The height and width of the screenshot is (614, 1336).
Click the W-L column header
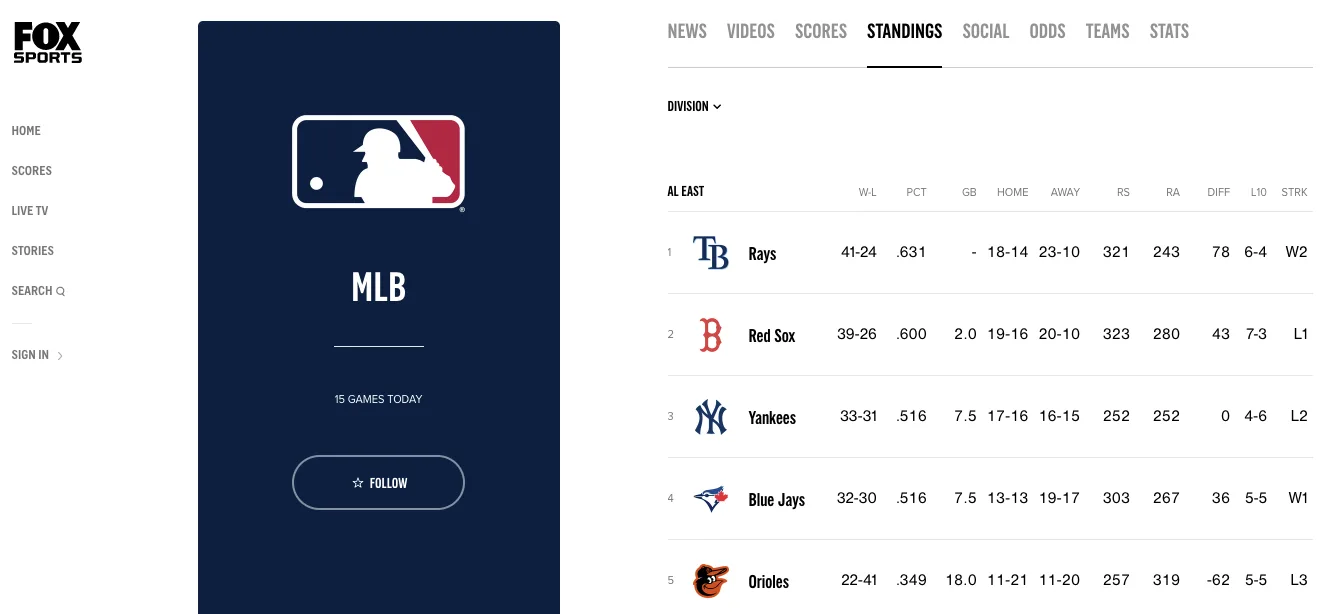[x=867, y=192]
